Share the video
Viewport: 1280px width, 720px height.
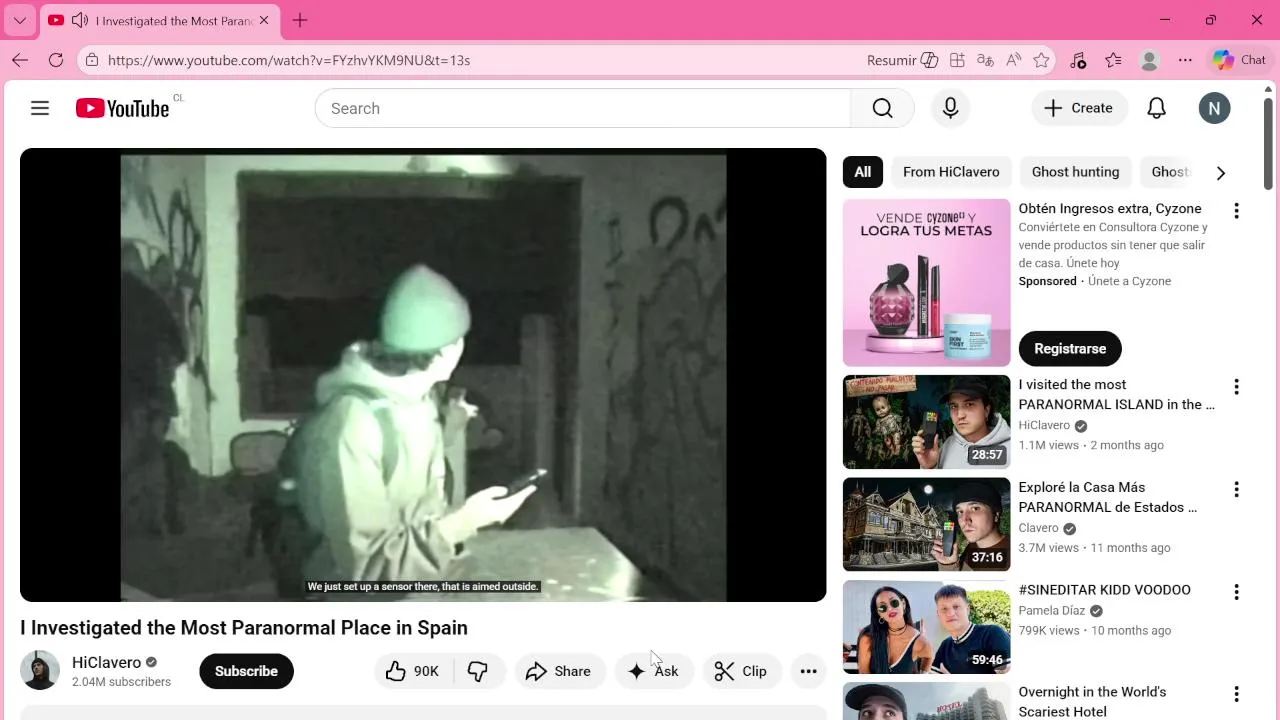[559, 671]
